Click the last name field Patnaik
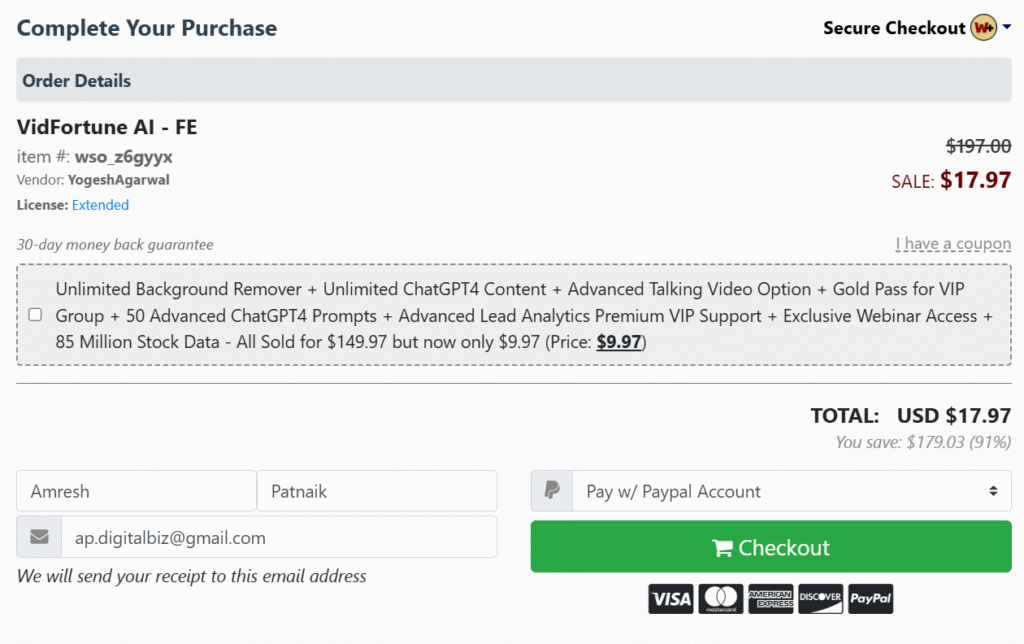1024x644 pixels. point(377,491)
